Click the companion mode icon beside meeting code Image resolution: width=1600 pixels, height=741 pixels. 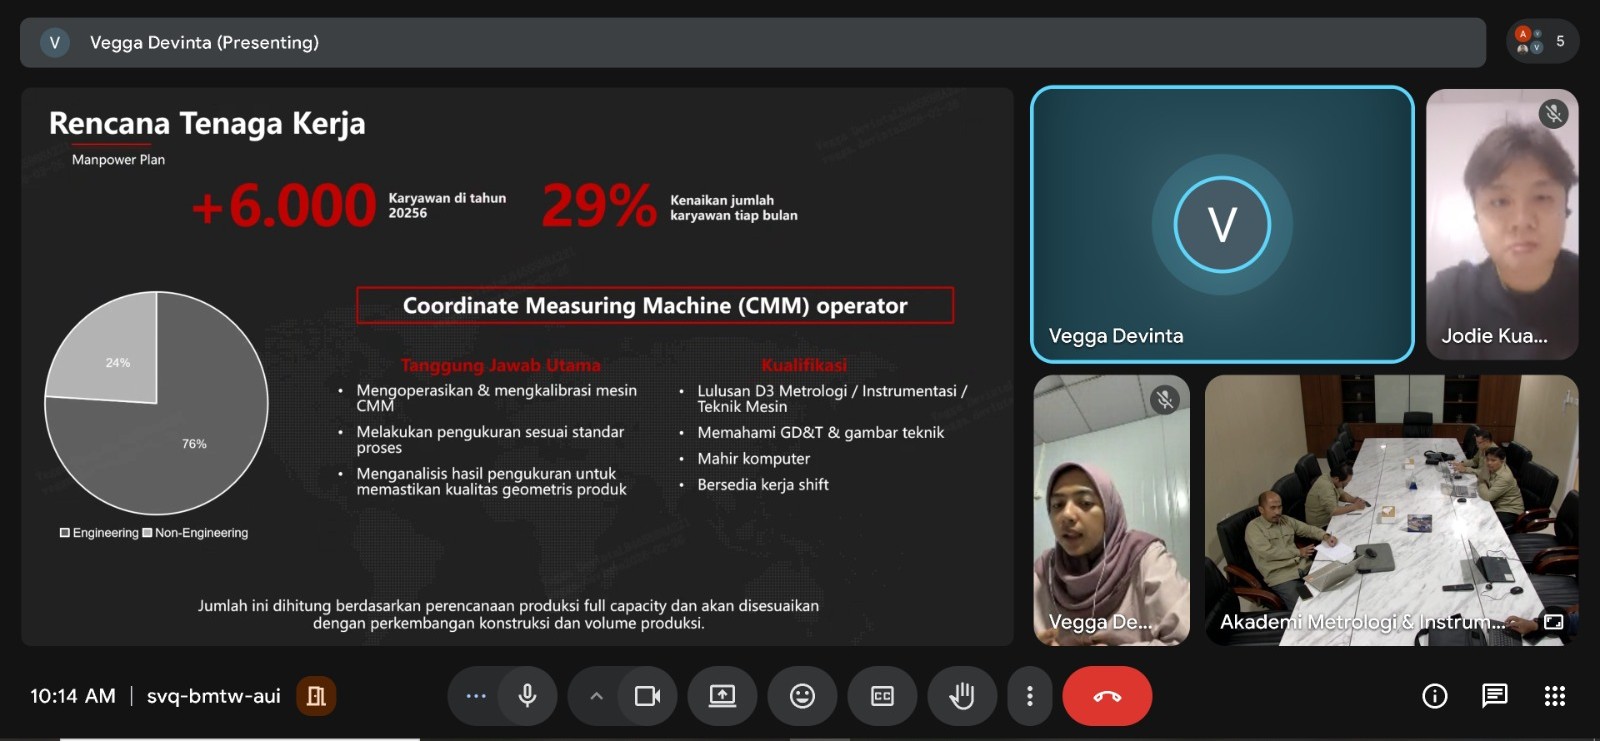[316, 696]
